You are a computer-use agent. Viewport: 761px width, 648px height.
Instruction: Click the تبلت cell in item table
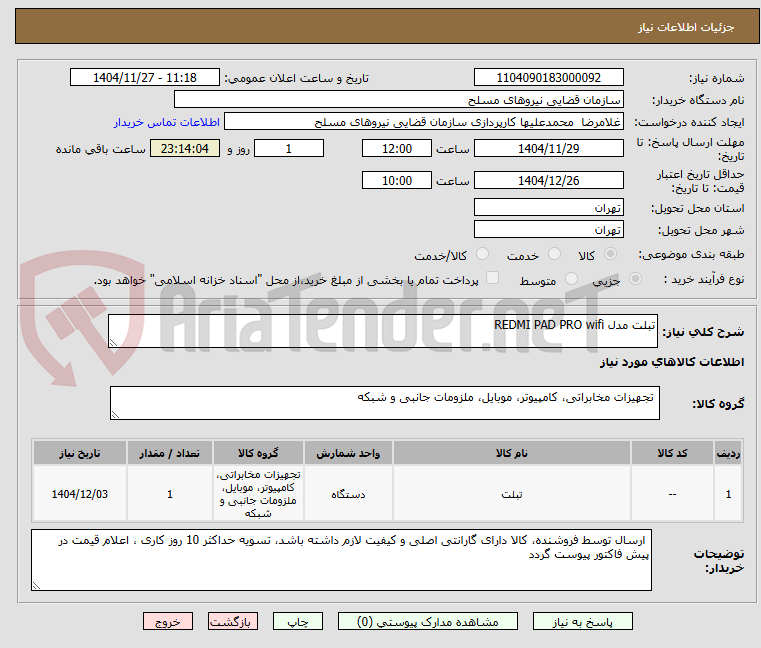pyautogui.click(x=512, y=494)
